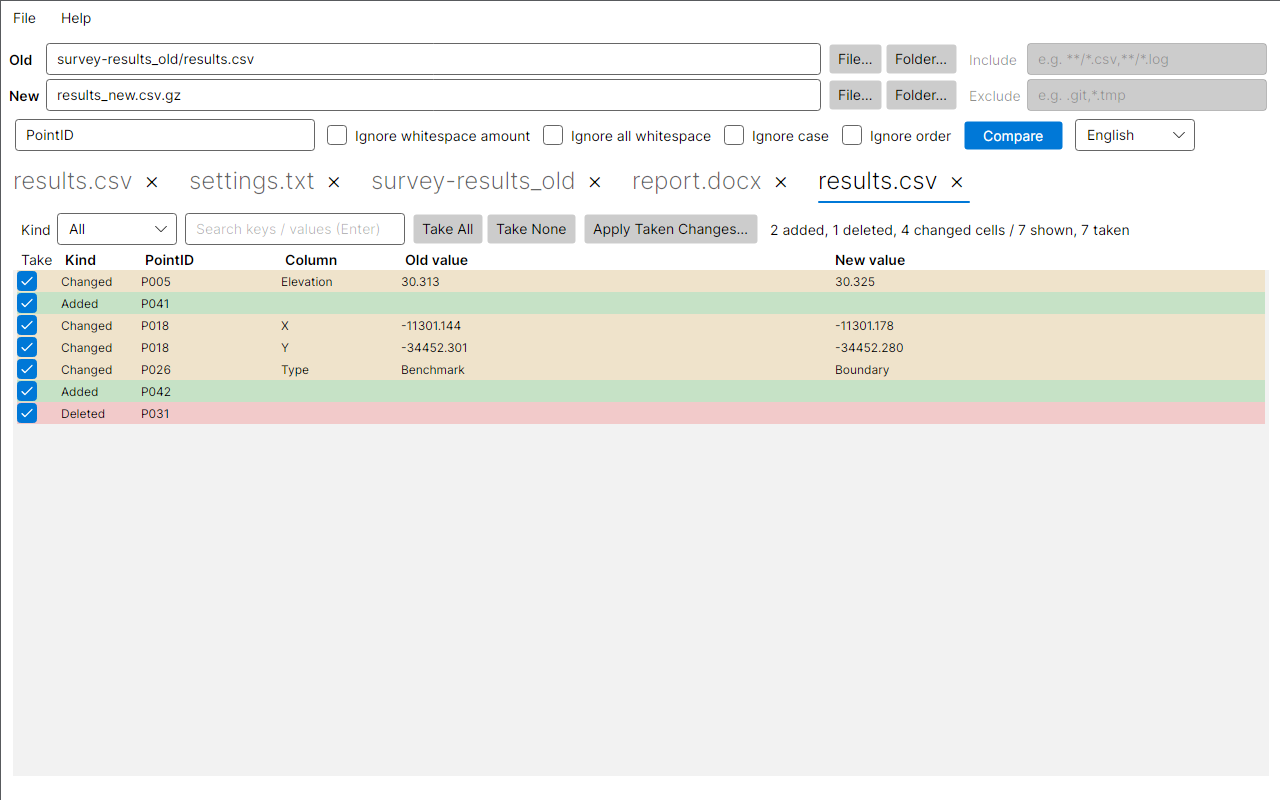This screenshot has width=1280, height=800.
Task: Click the Search keys / values box
Action: [295, 229]
